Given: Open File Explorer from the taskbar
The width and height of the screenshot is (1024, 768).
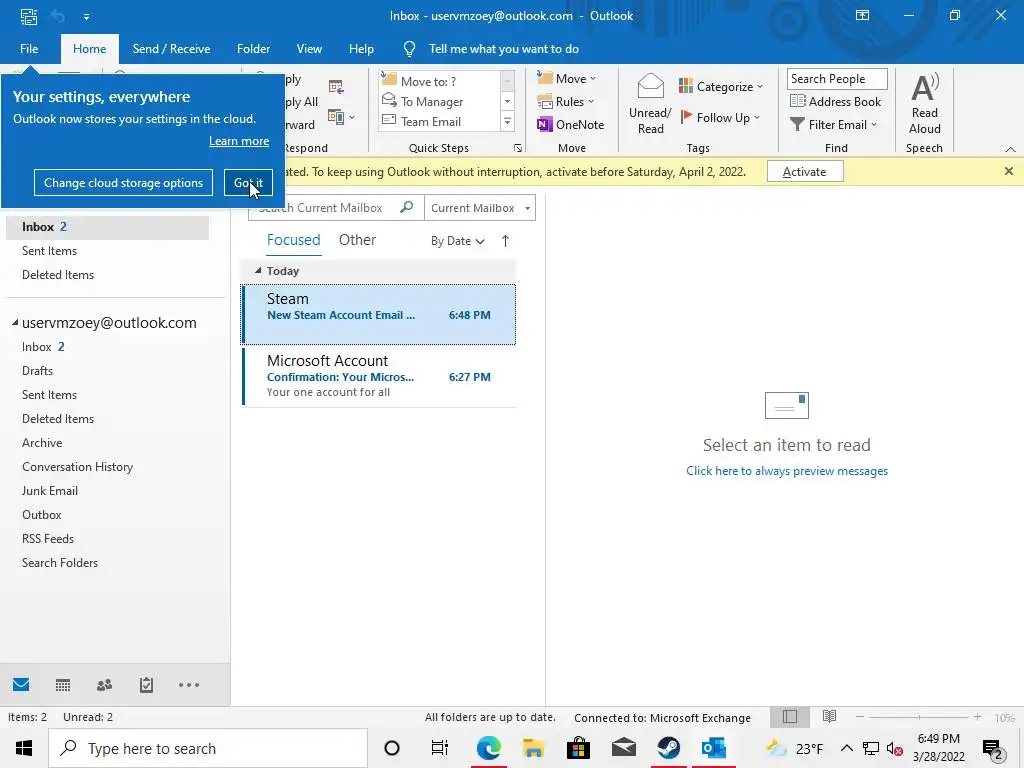Looking at the screenshot, I should pos(534,748).
